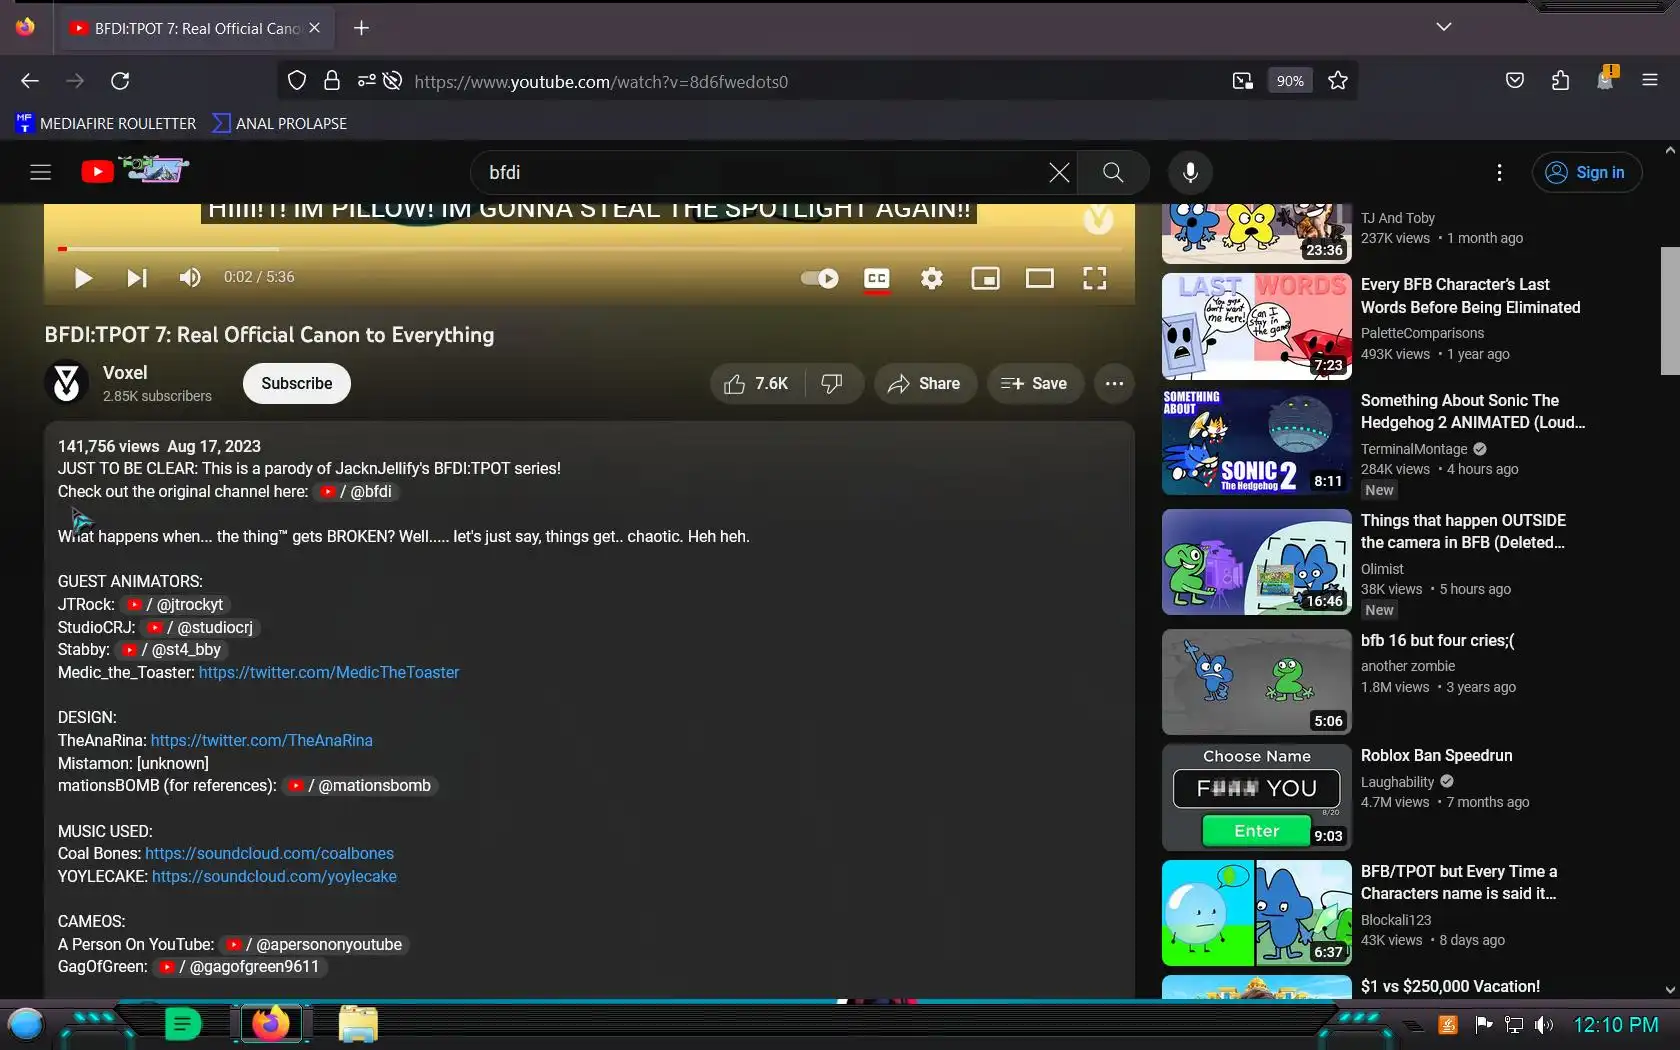Image resolution: width=1680 pixels, height=1050 pixels.
Task: View site security lock information
Action: pos(332,81)
